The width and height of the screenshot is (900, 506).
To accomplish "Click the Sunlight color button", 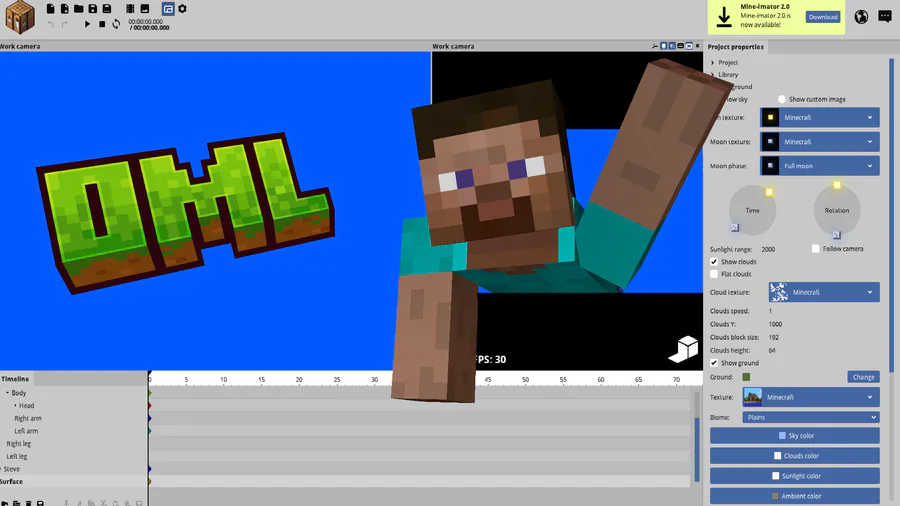I will (x=794, y=476).
